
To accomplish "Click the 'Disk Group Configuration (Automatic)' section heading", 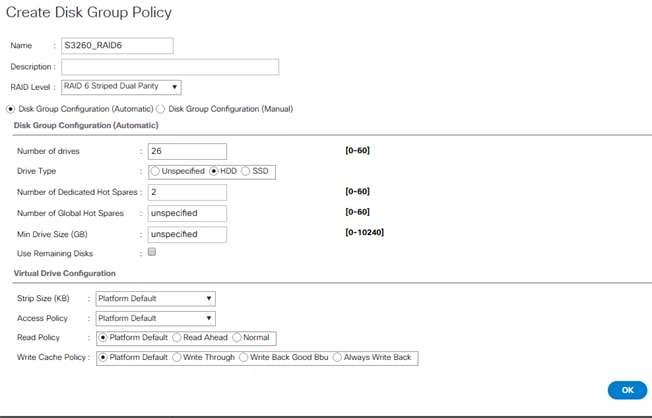I will [86, 125].
